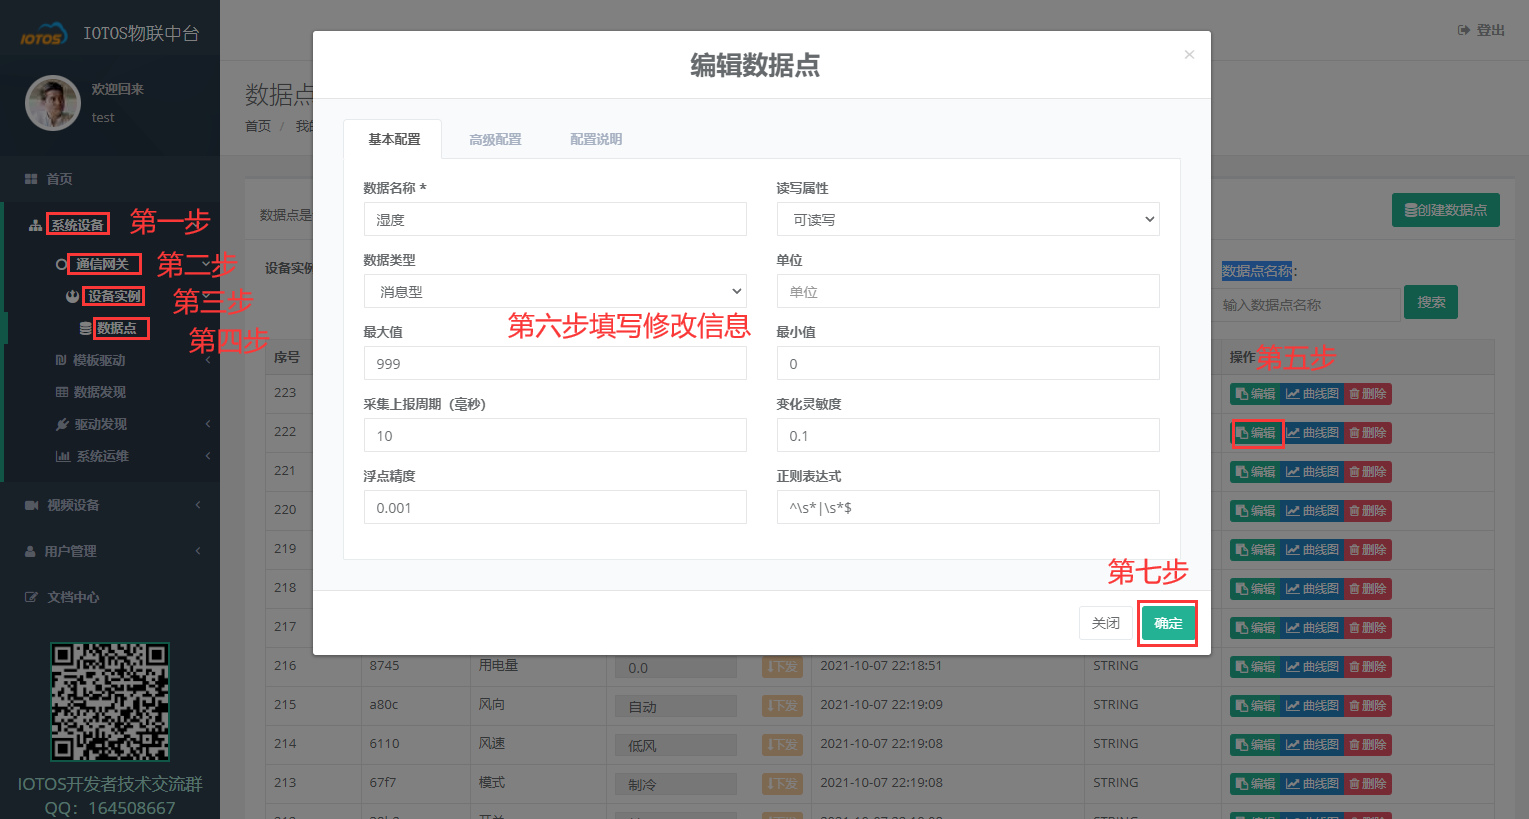Confirm the edit with 确定 button
Image resolution: width=1529 pixels, height=819 pixels.
tap(1167, 622)
